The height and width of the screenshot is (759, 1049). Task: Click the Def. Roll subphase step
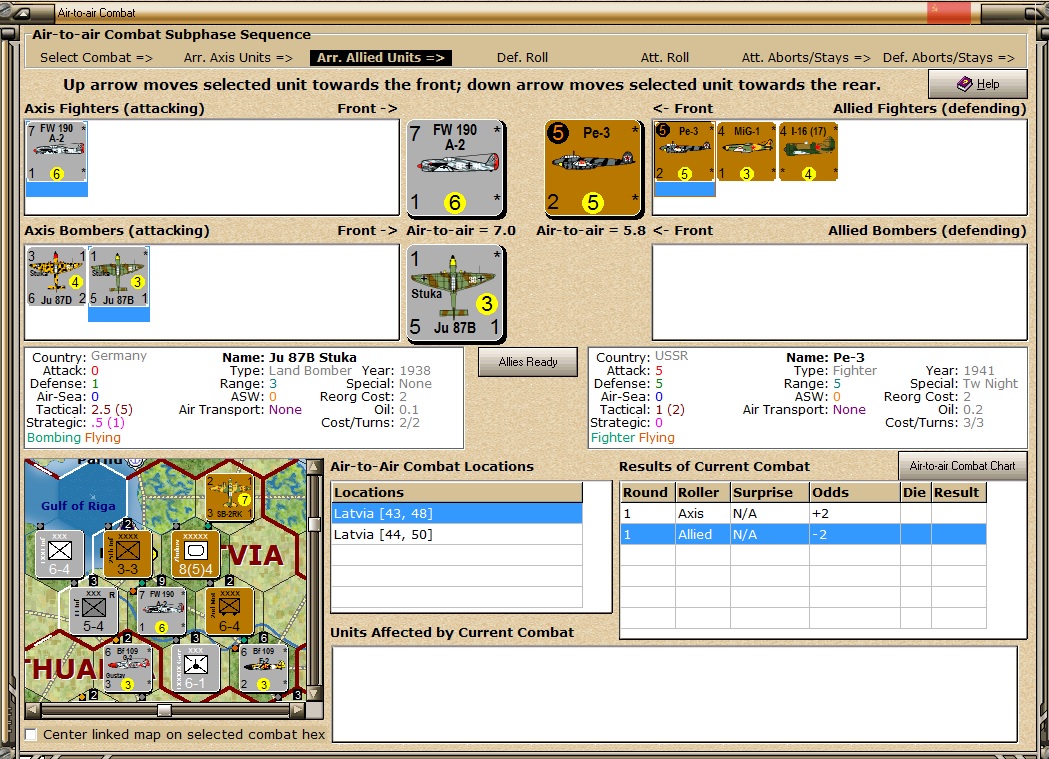point(522,58)
